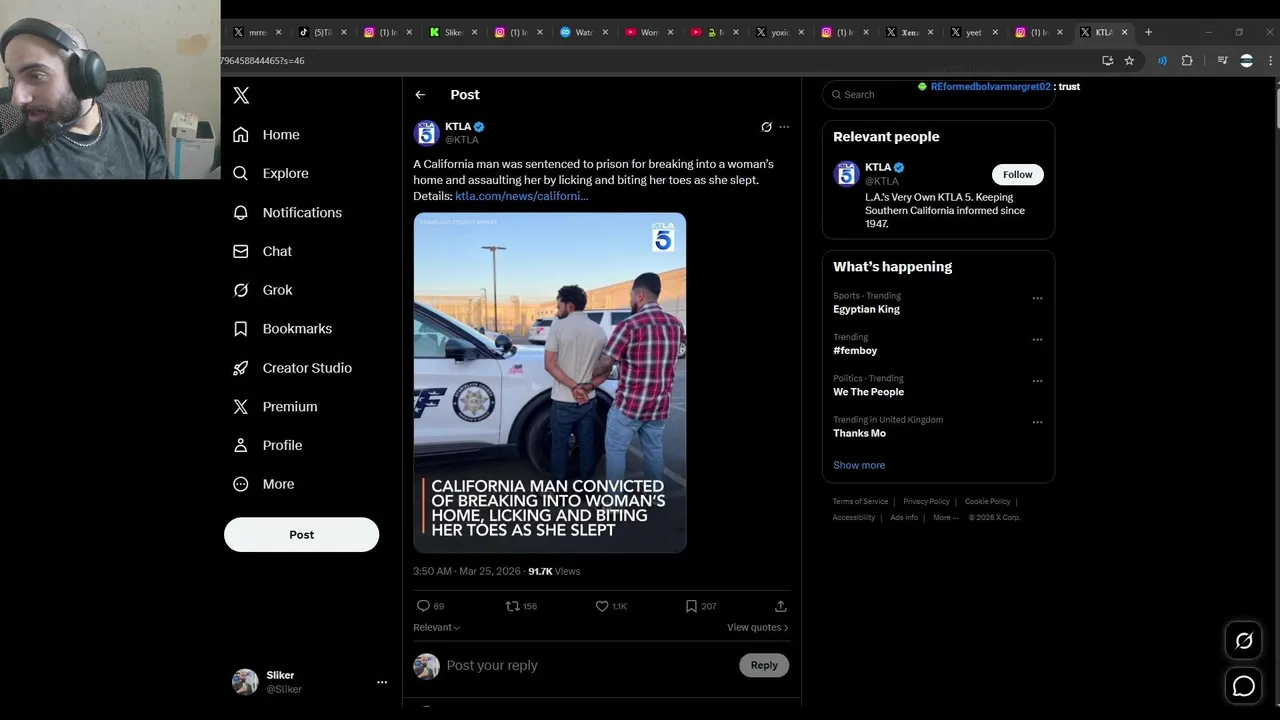Click the X logo in the sidebar
The height and width of the screenshot is (720, 1280).
tap(241, 95)
